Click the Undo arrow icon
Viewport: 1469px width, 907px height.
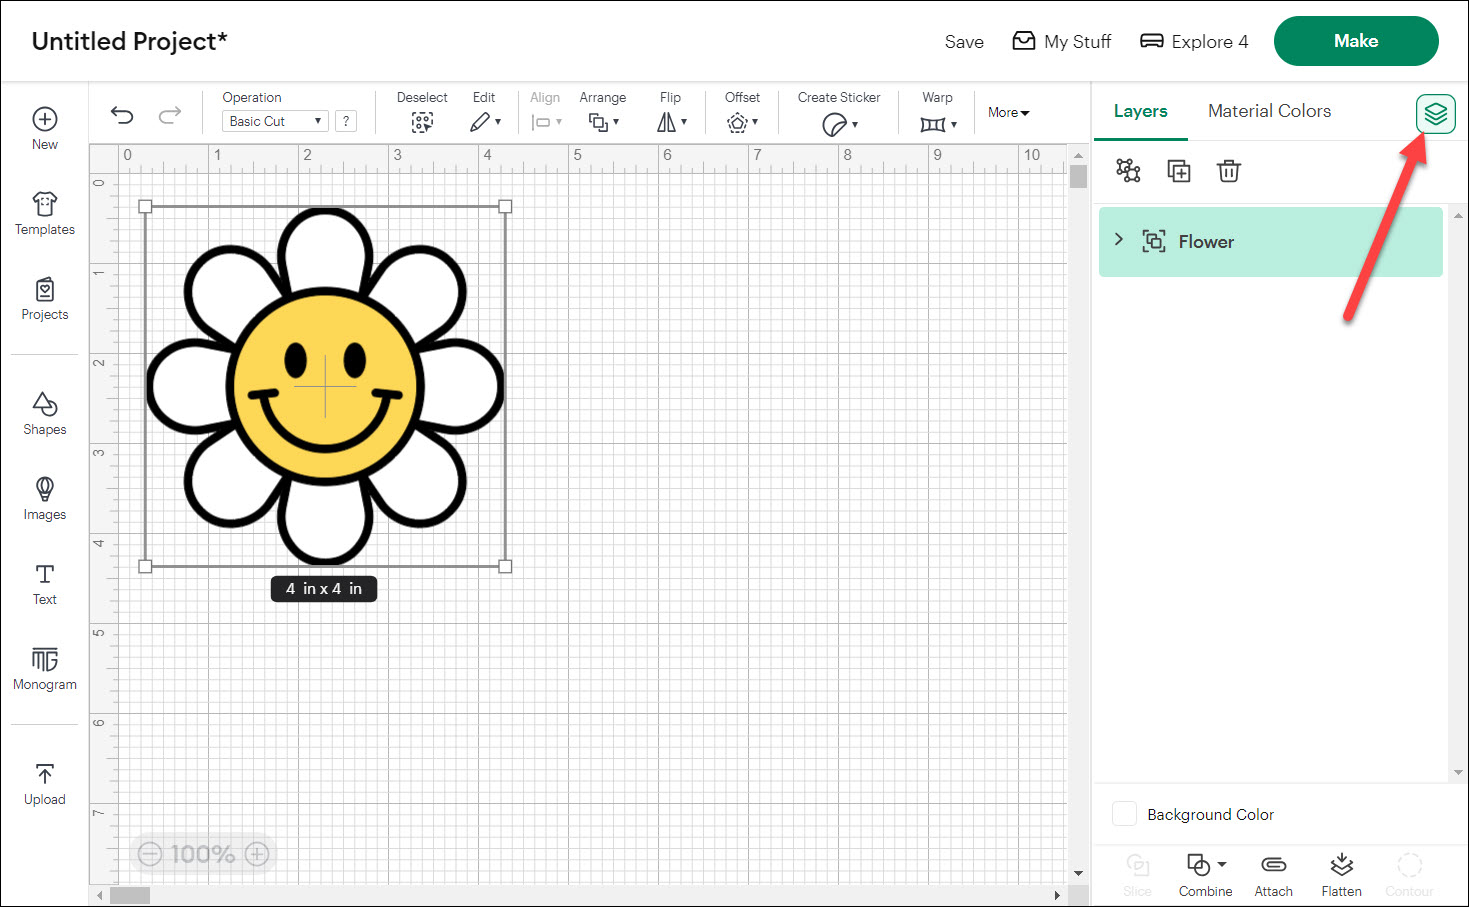click(x=122, y=115)
